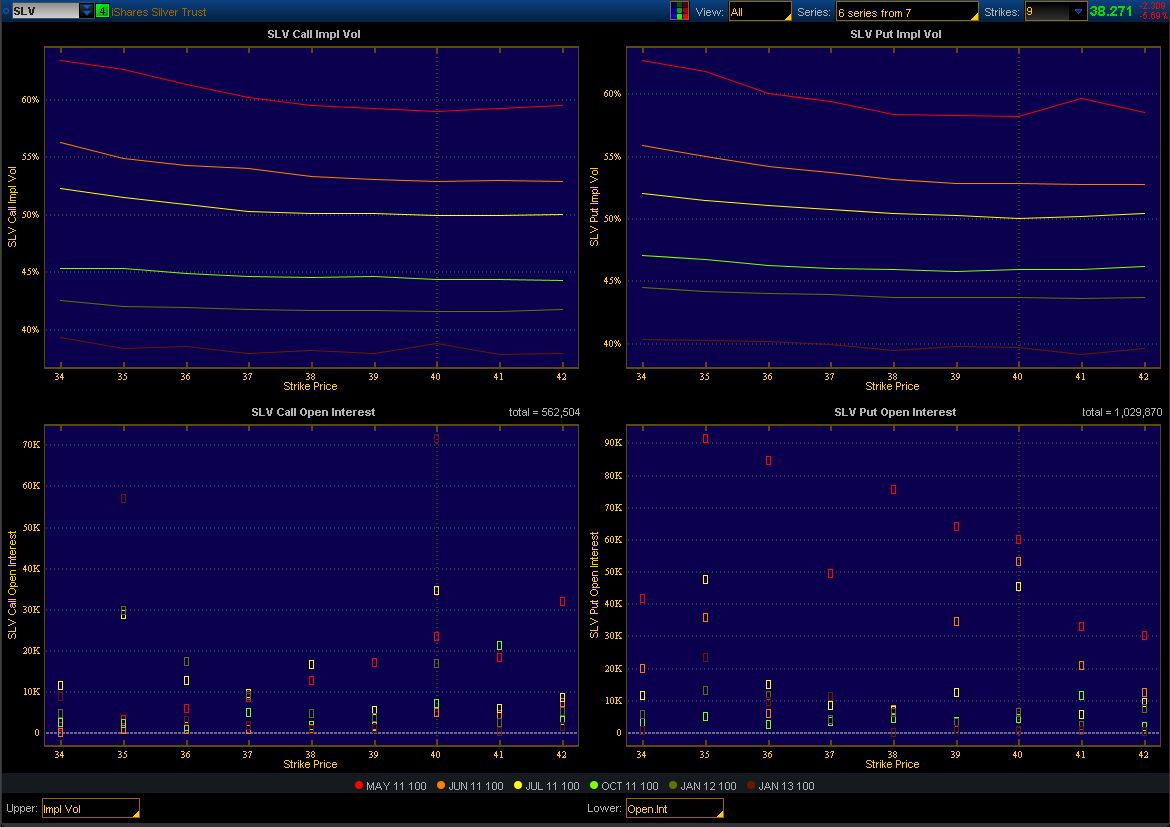The width and height of the screenshot is (1170, 827).
Task: Click the Series: label
Action: pyautogui.click(x=813, y=12)
